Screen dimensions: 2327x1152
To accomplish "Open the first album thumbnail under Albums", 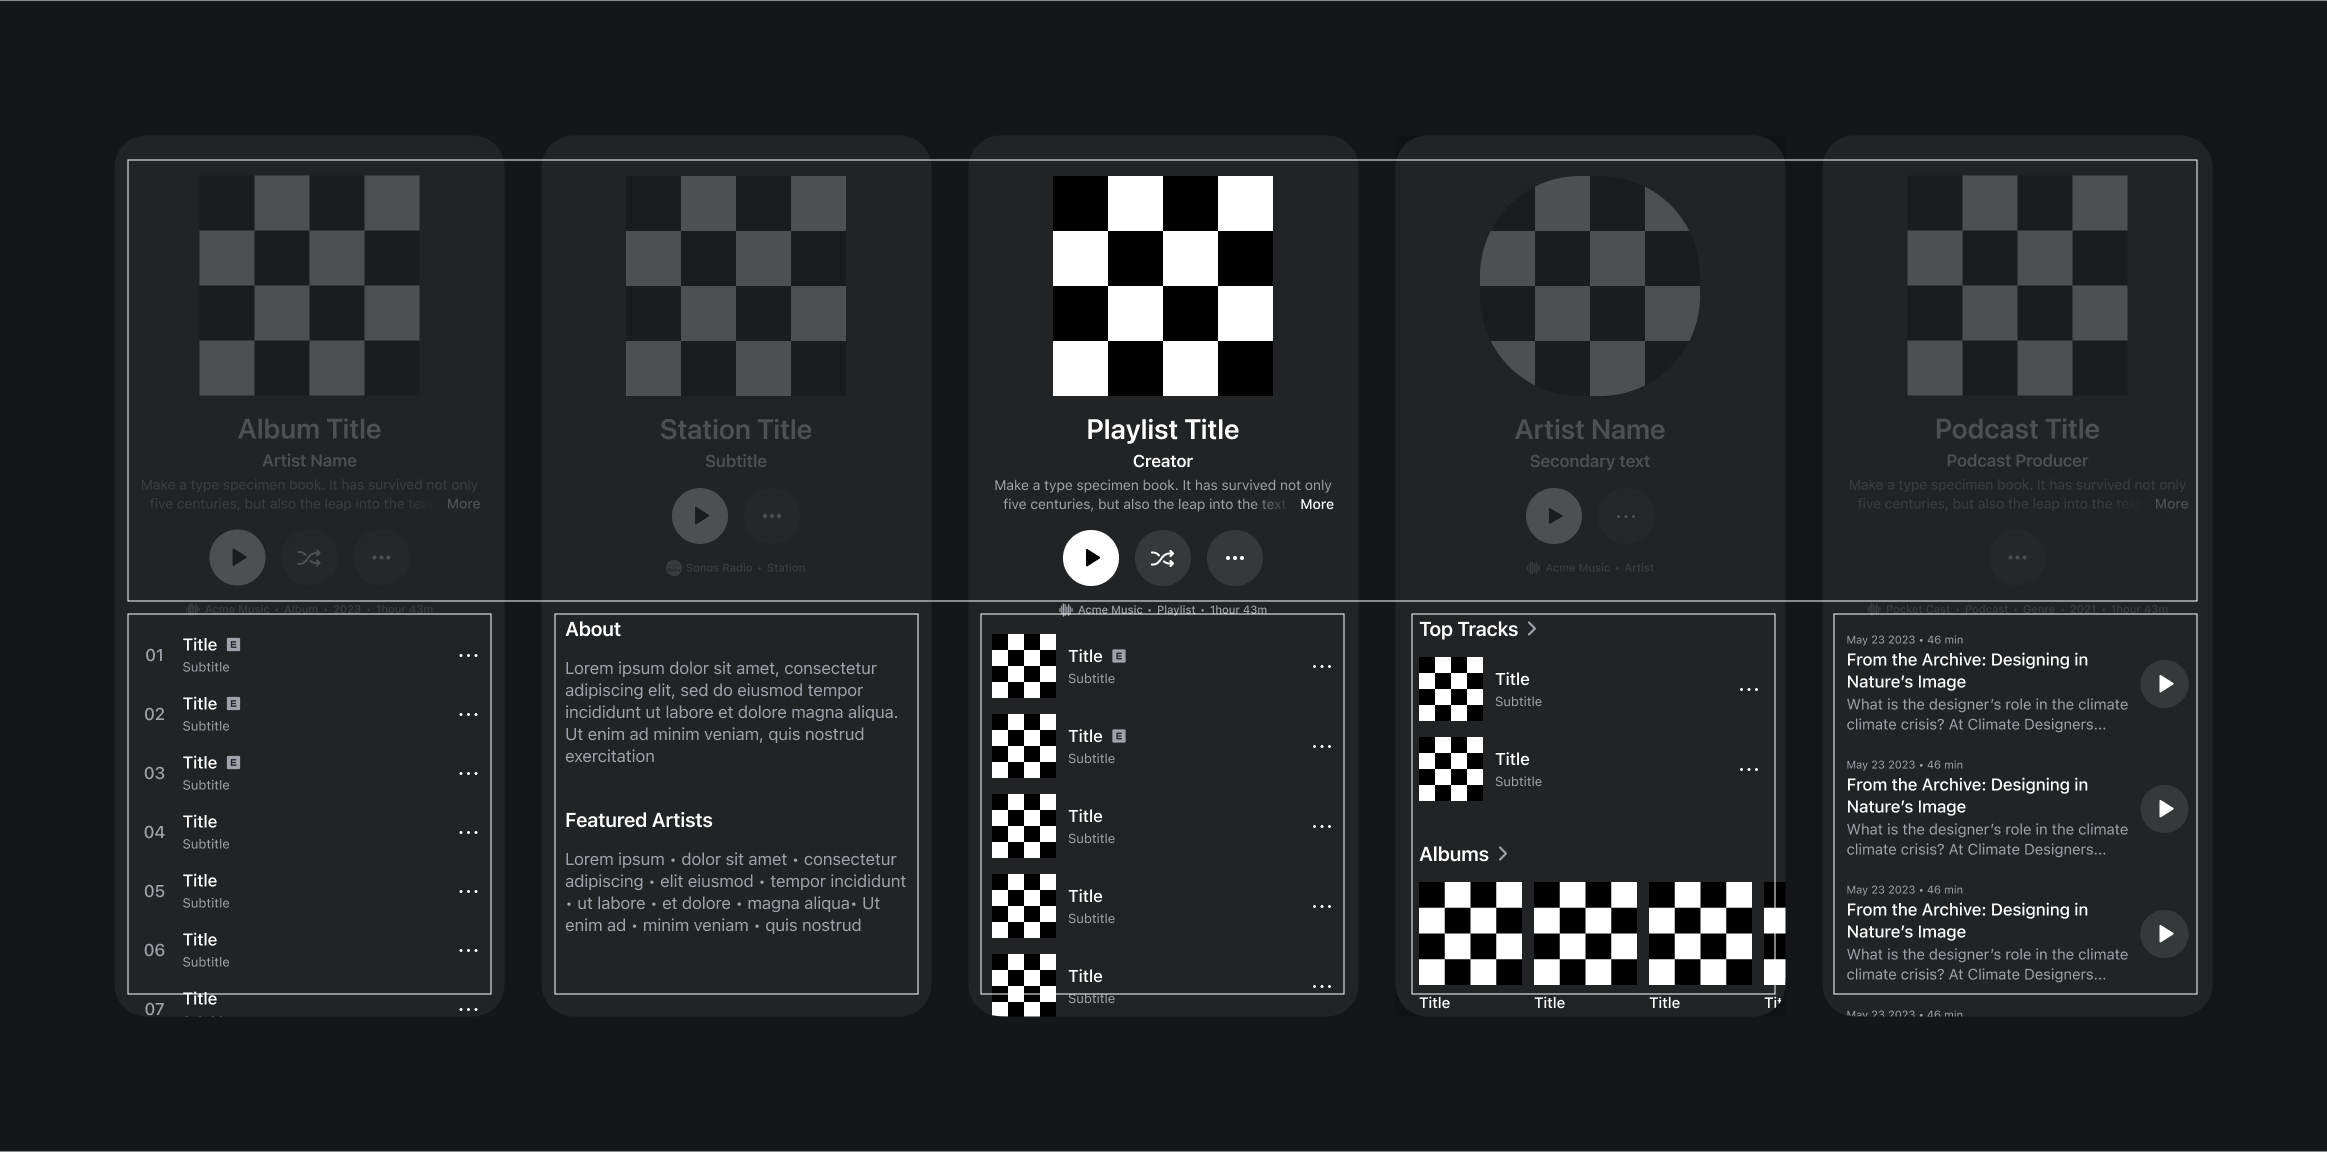I will (x=1470, y=933).
